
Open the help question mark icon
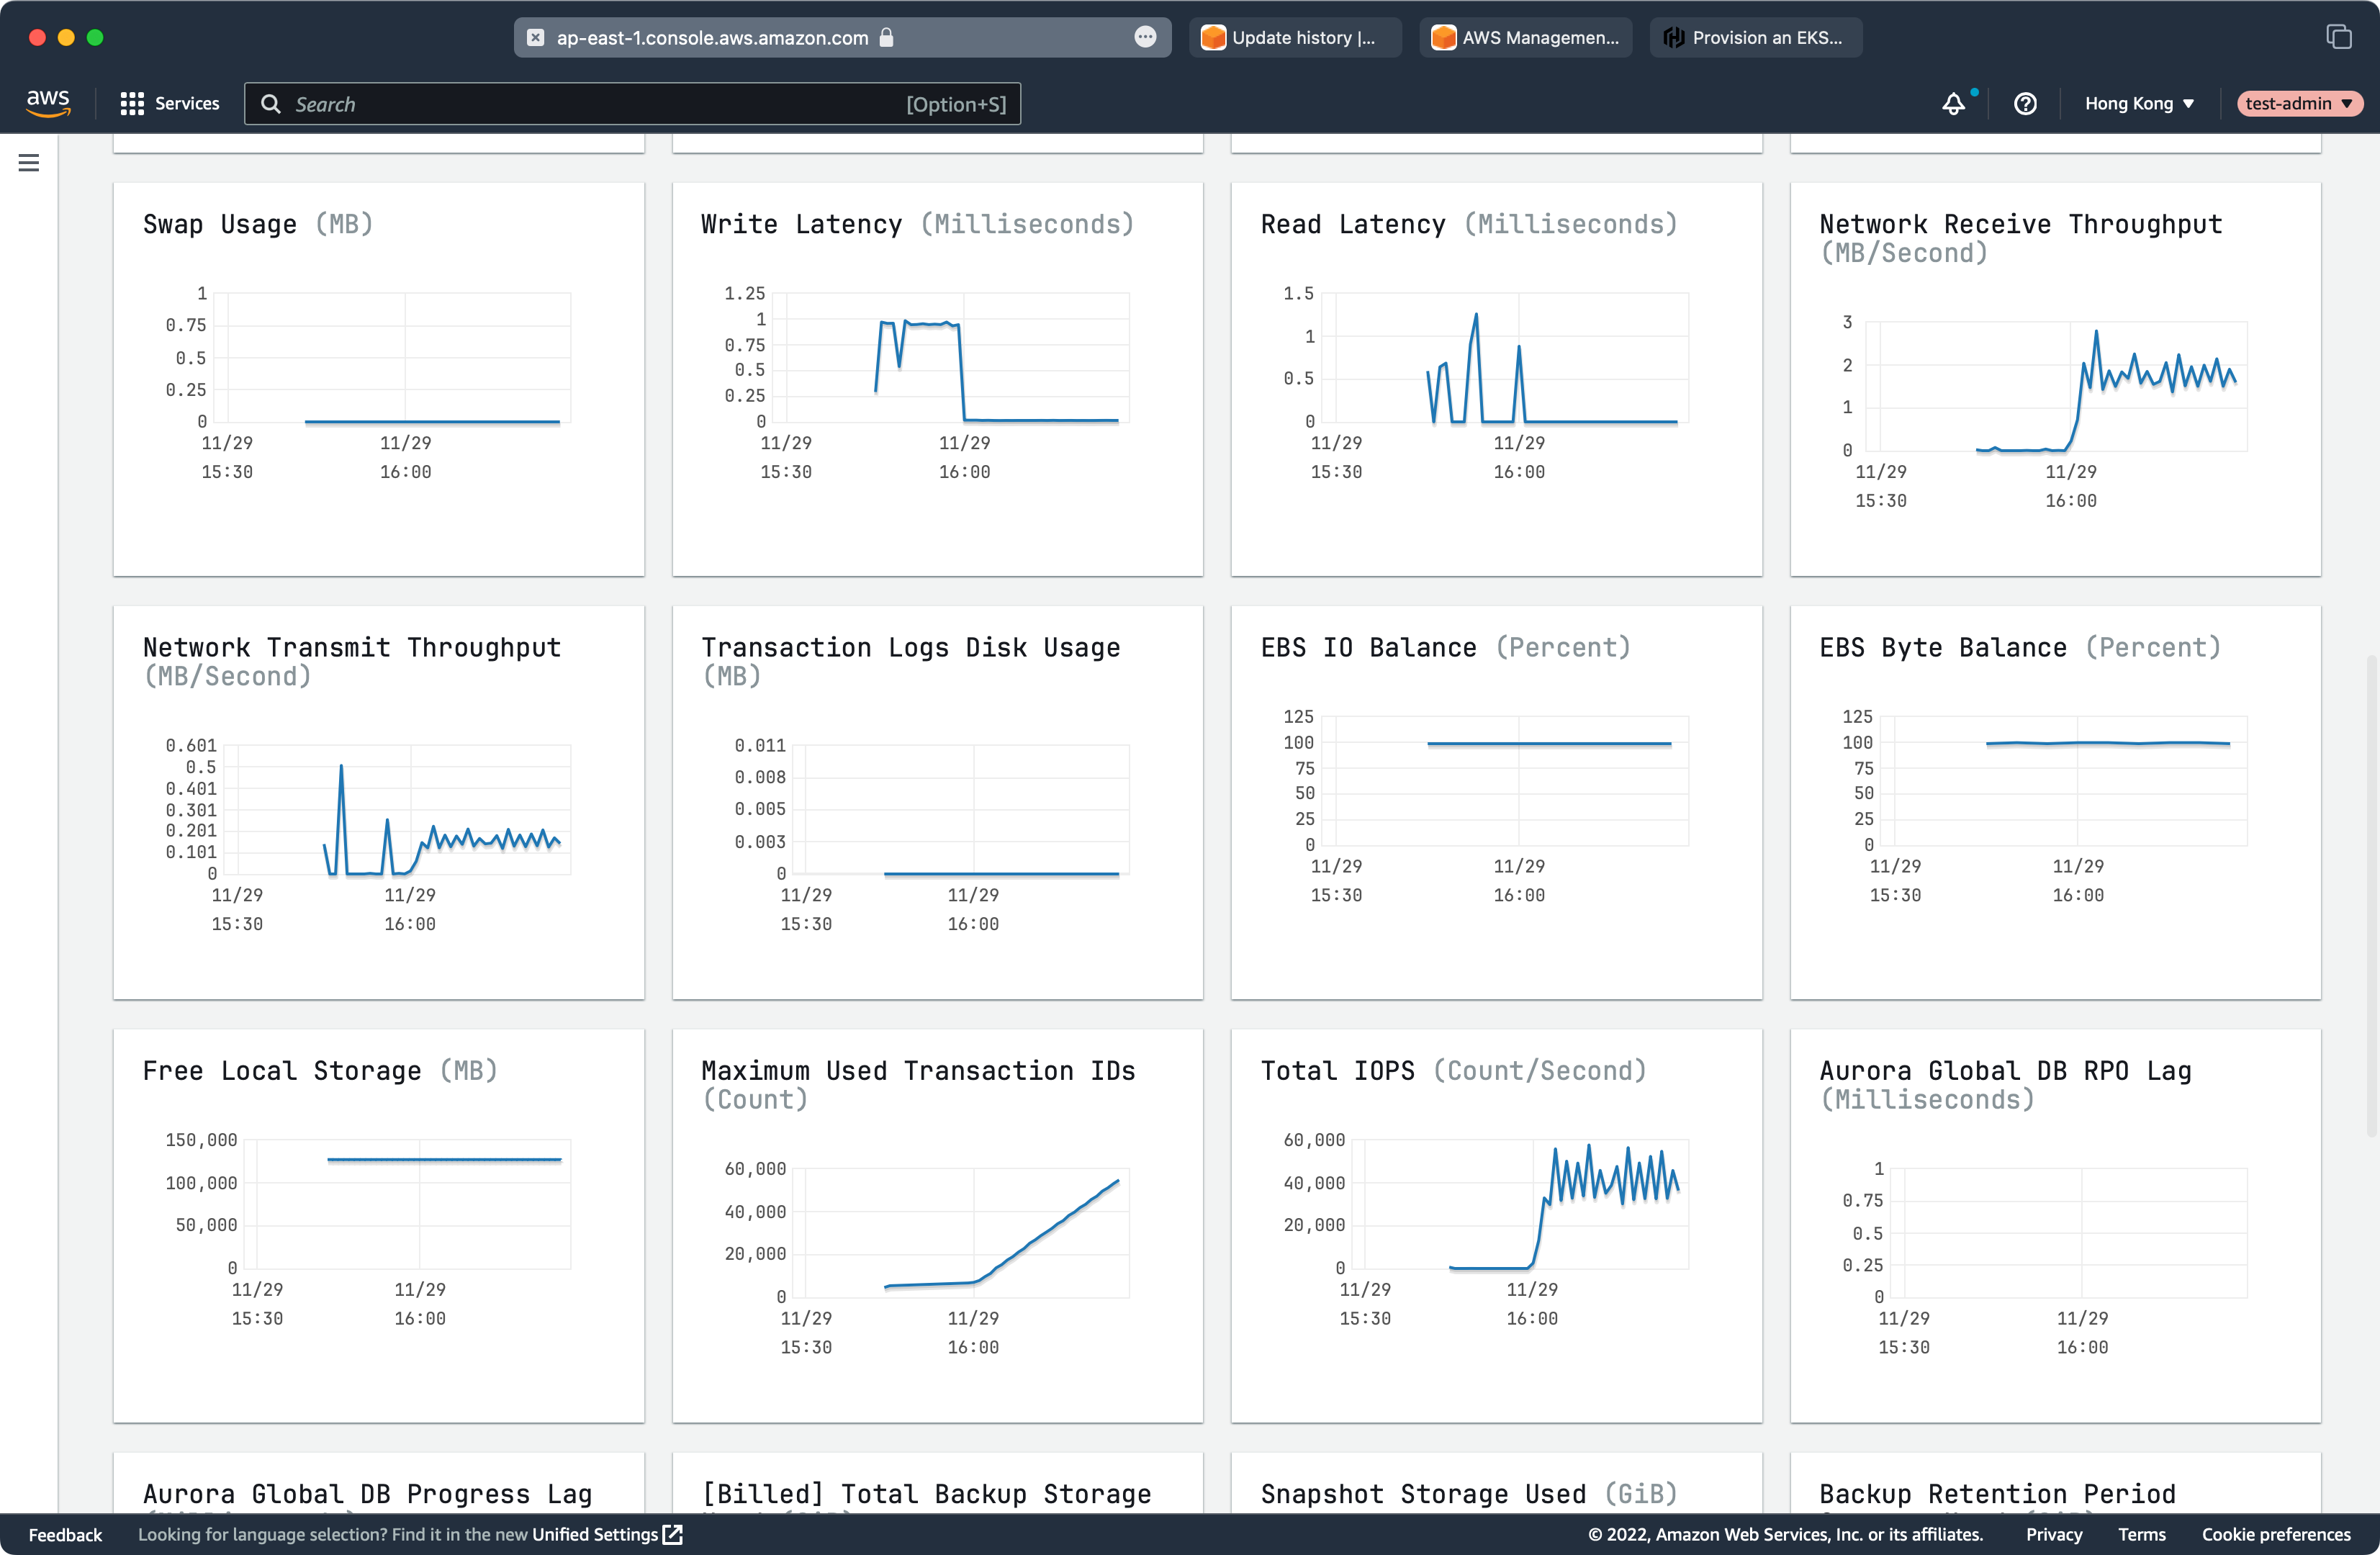click(2025, 104)
